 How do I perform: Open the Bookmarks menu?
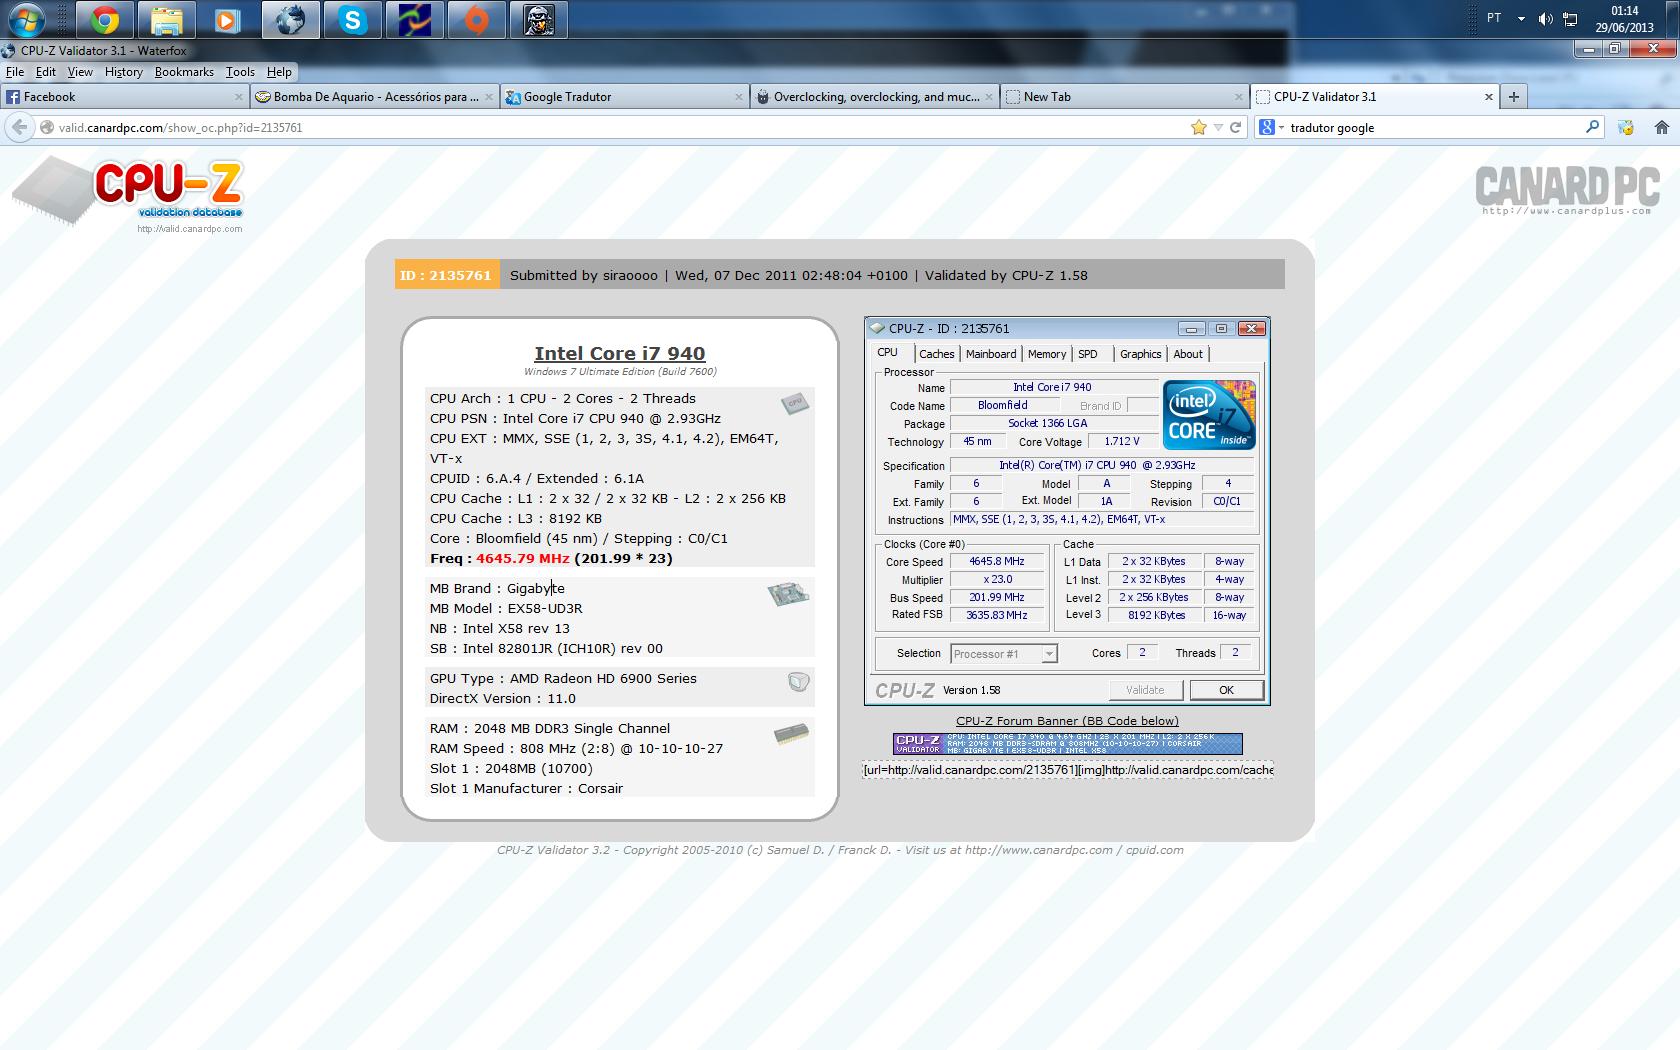click(x=184, y=72)
